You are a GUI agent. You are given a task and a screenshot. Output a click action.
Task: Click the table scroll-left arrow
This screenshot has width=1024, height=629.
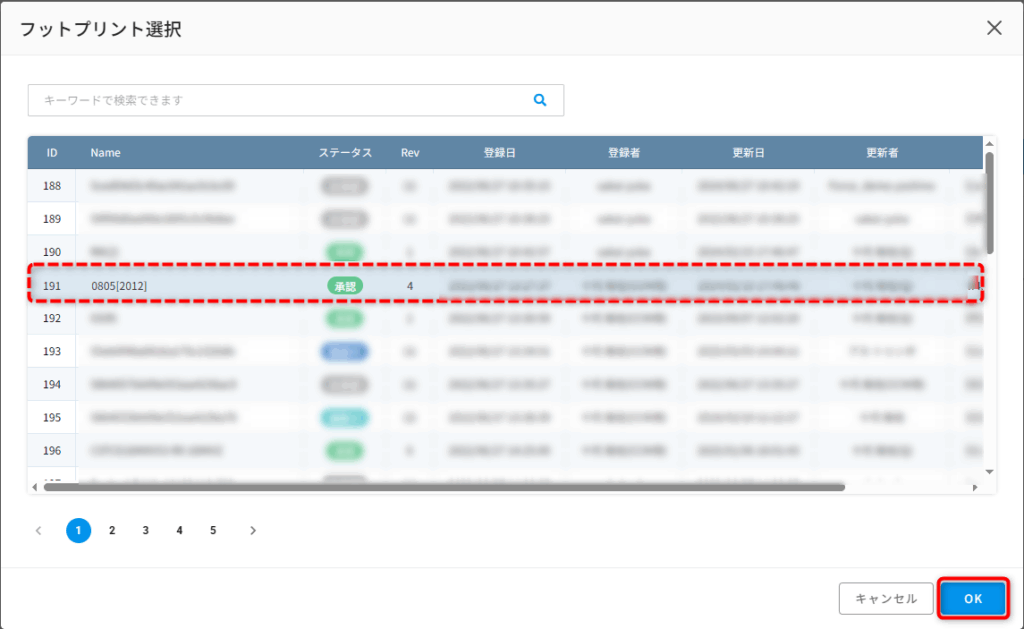(35, 487)
